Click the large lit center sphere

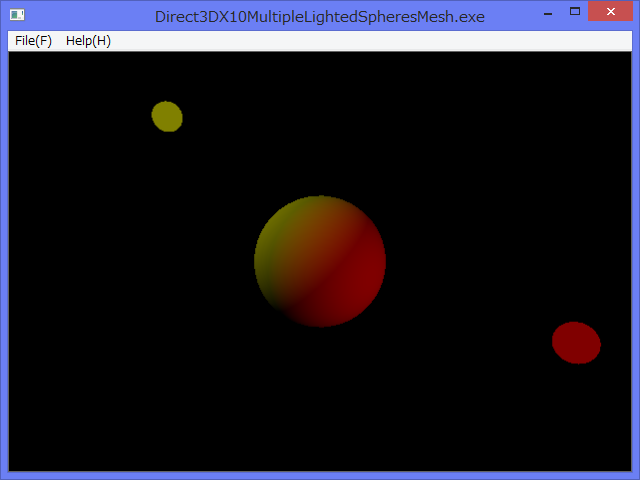click(x=320, y=261)
